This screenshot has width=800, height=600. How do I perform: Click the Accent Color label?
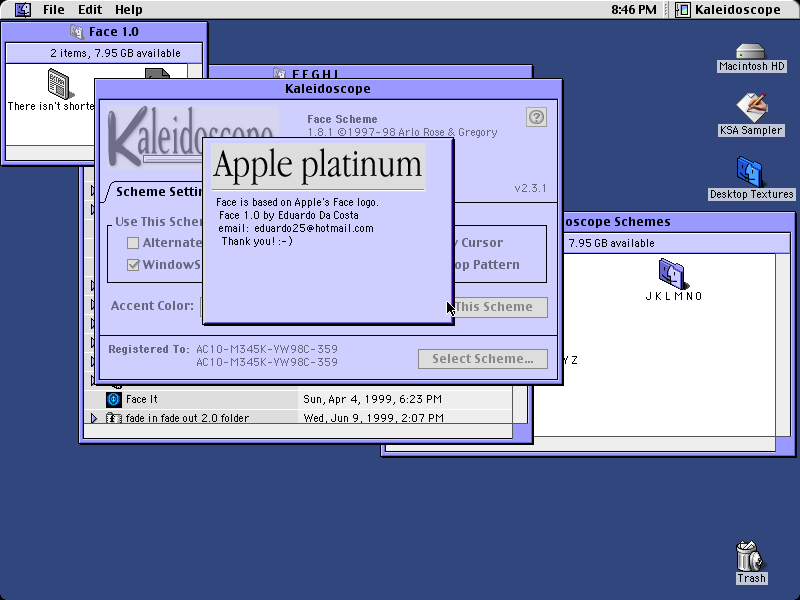point(152,306)
